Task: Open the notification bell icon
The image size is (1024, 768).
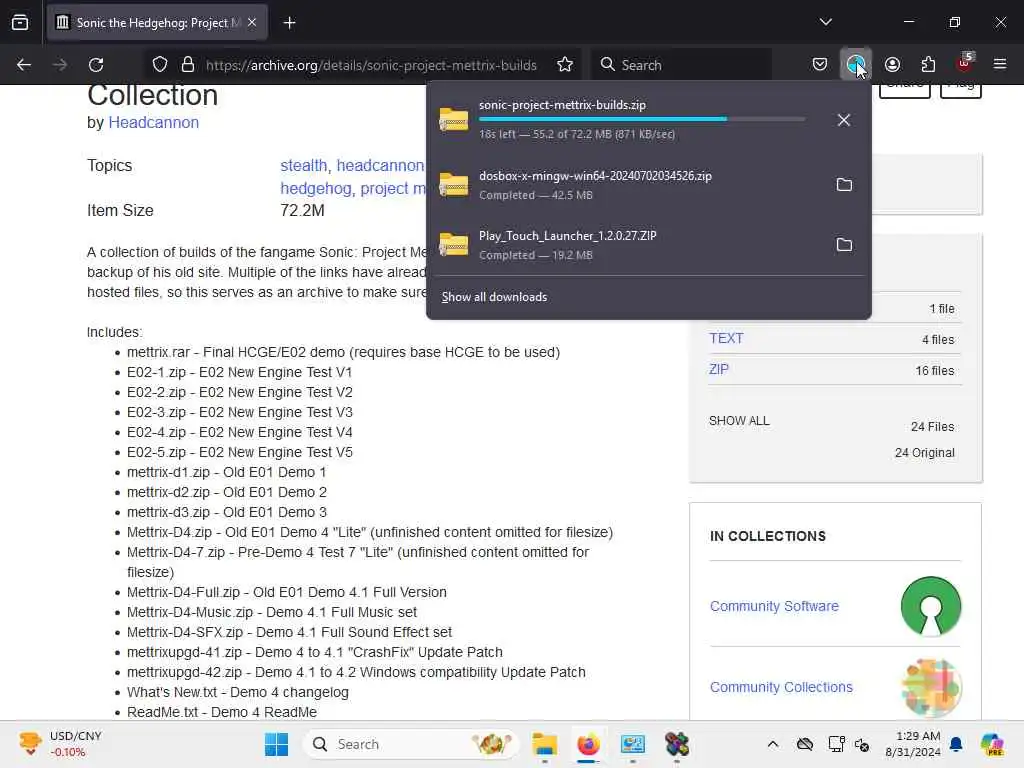Action: tap(956, 744)
